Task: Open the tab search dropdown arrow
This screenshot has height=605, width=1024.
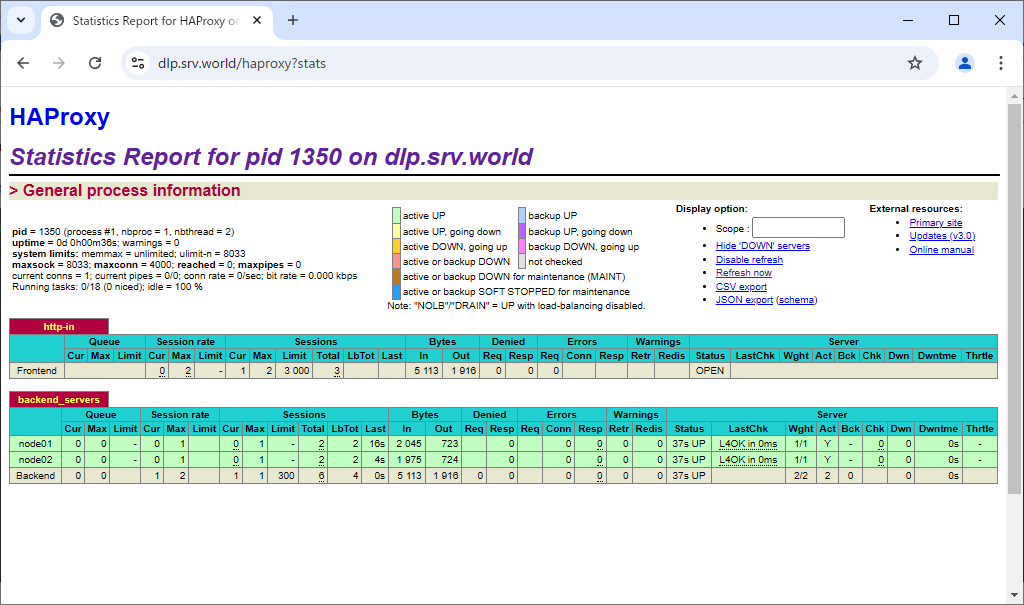Action: click(21, 20)
